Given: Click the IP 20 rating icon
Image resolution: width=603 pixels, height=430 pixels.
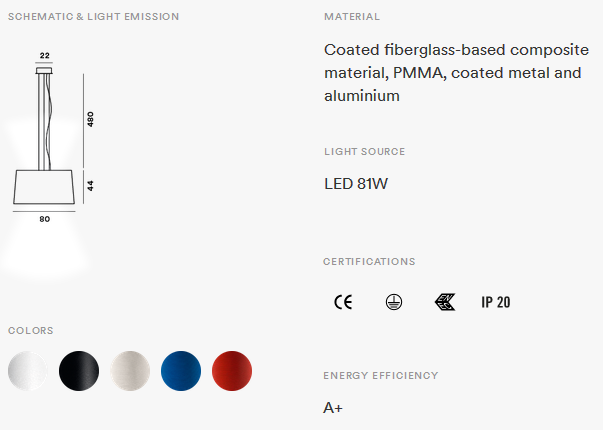Looking at the screenshot, I should pos(496,302).
